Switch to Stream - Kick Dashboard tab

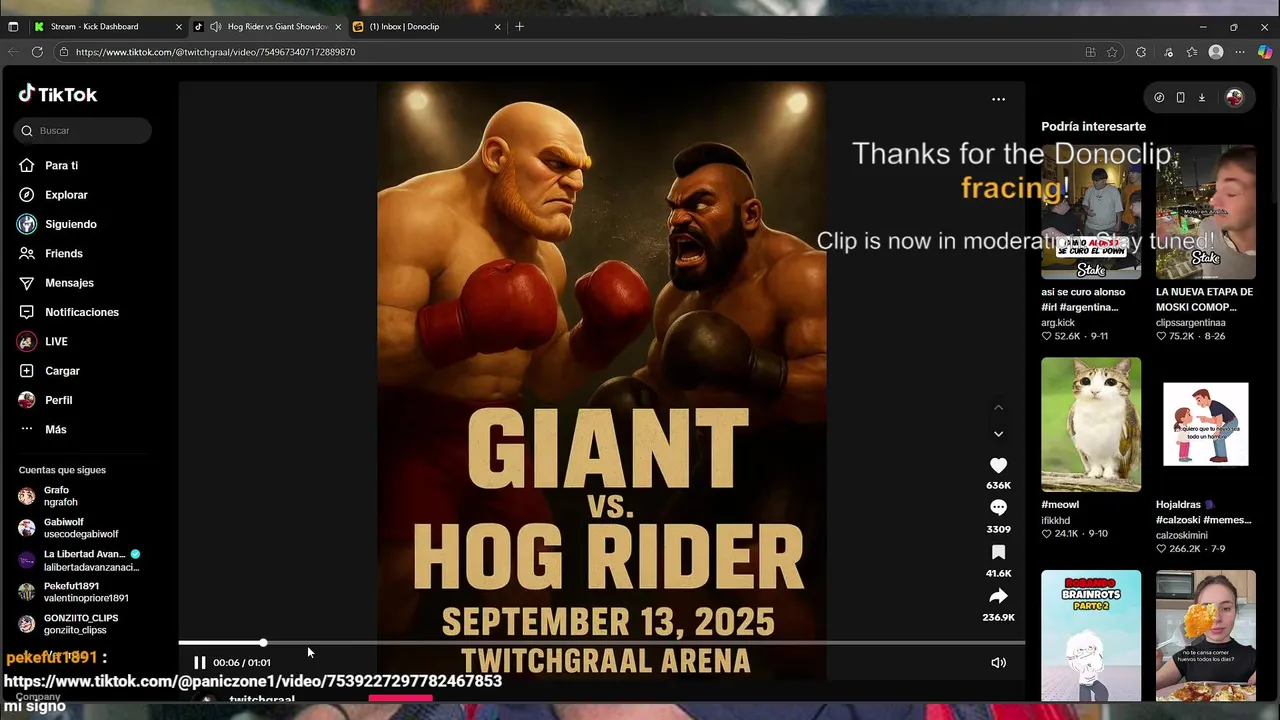click(x=107, y=27)
